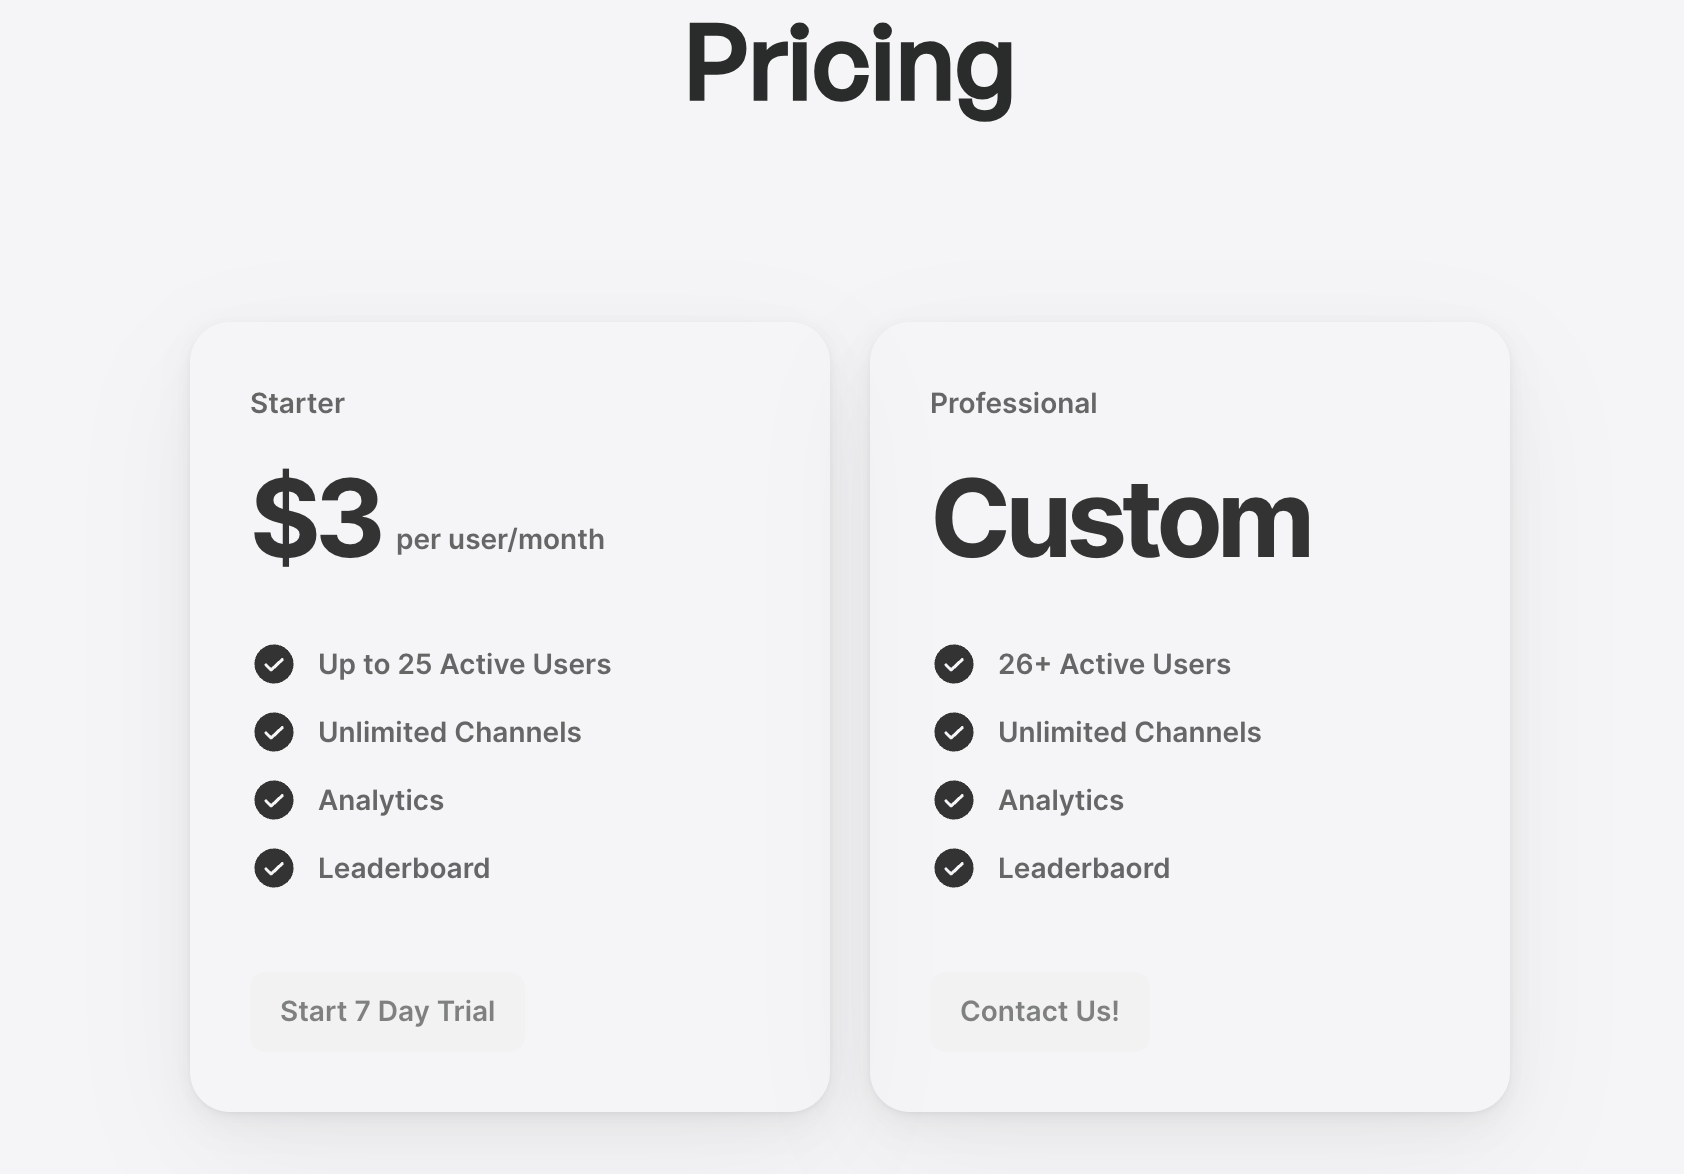Viewport: 1684px width, 1174px height.
Task: Click checkmark icon beside Leaderbaord in Professional
Action: [x=954, y=868]
